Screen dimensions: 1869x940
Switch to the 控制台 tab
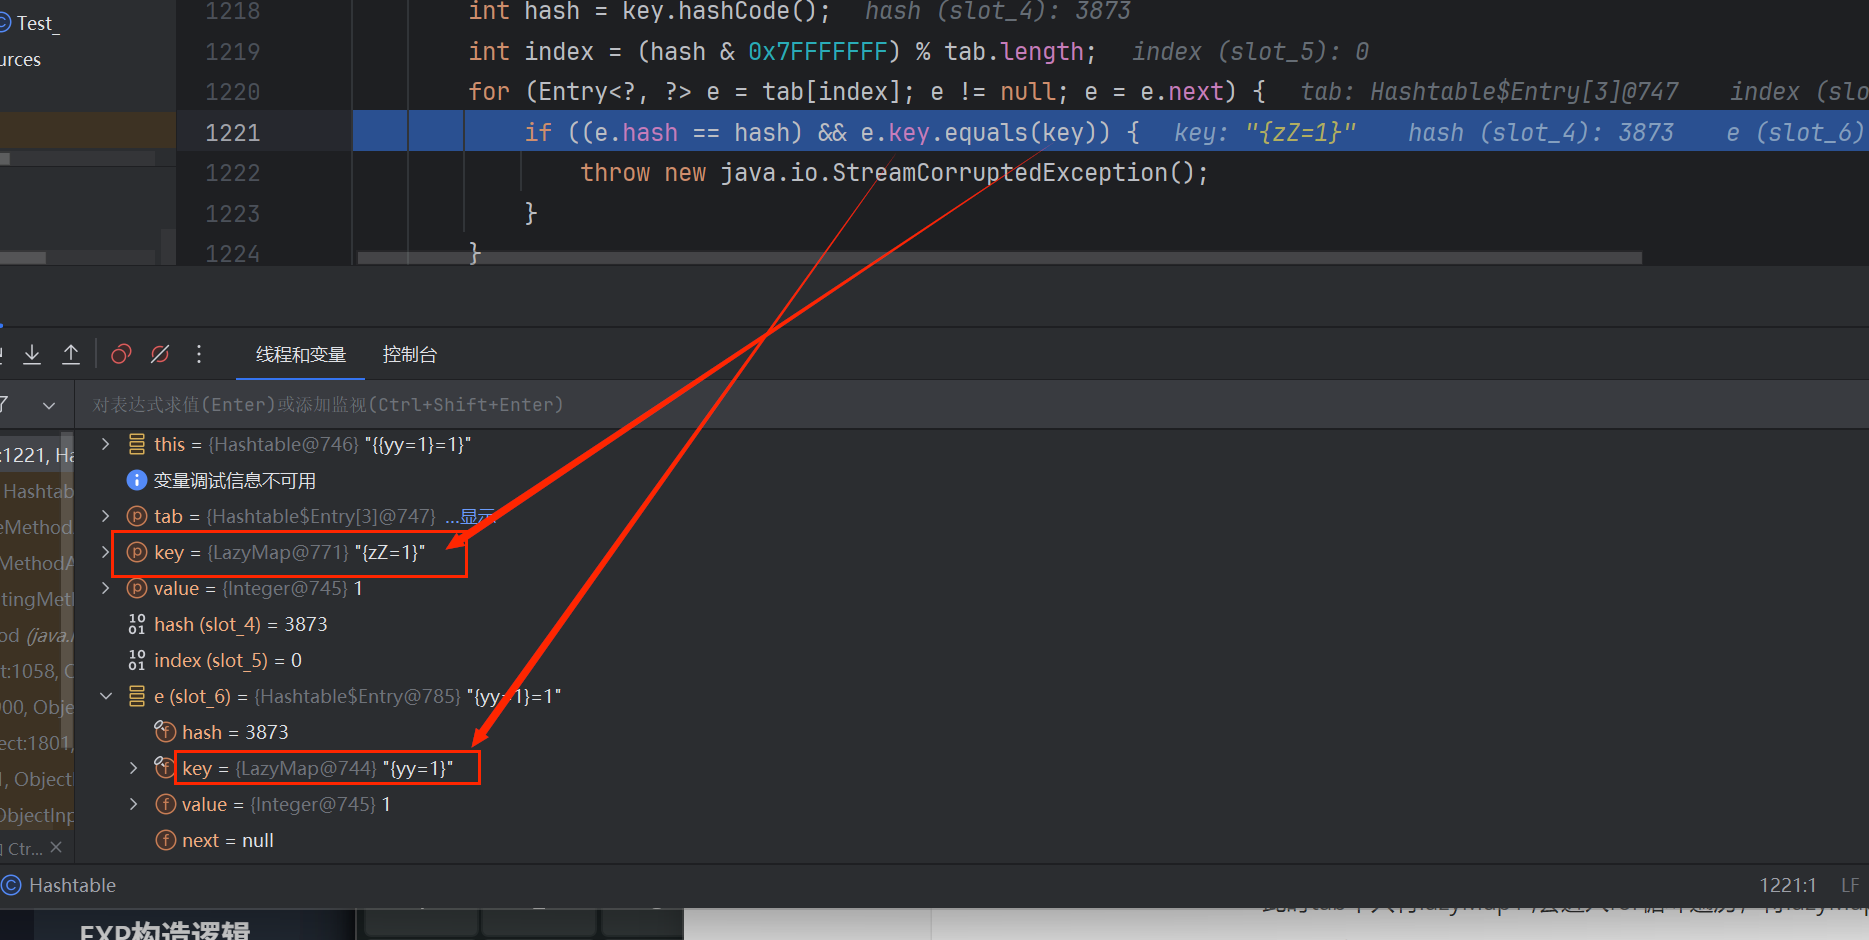(409, 355)
